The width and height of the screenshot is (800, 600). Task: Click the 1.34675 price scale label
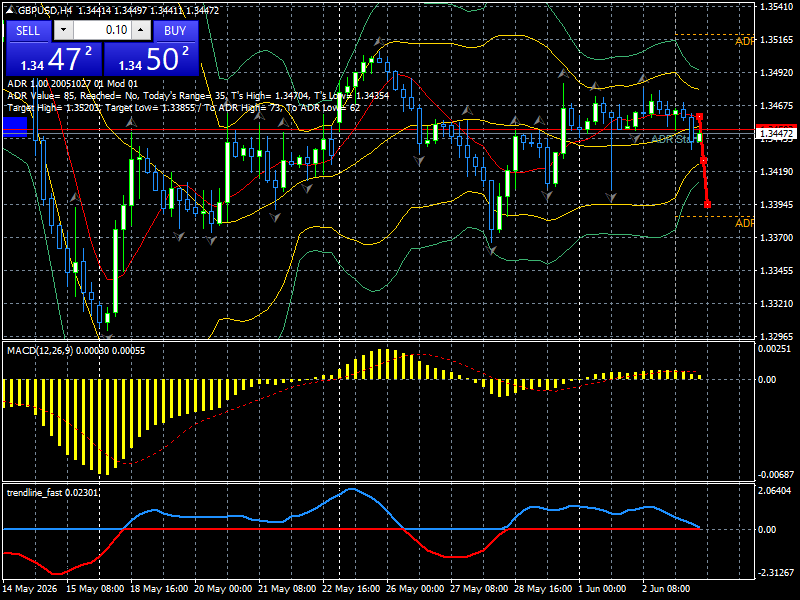(776, 106)
